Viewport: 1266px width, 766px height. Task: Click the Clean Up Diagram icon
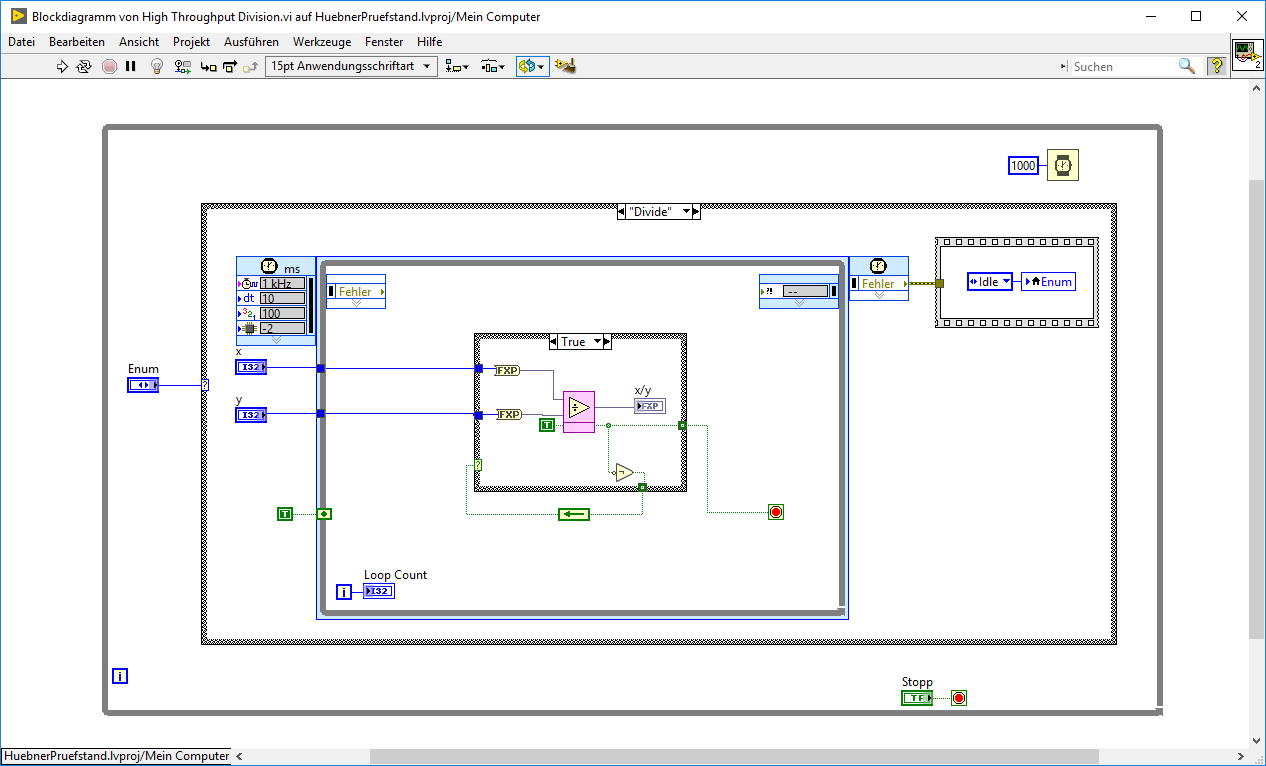(x=565, y=66)
